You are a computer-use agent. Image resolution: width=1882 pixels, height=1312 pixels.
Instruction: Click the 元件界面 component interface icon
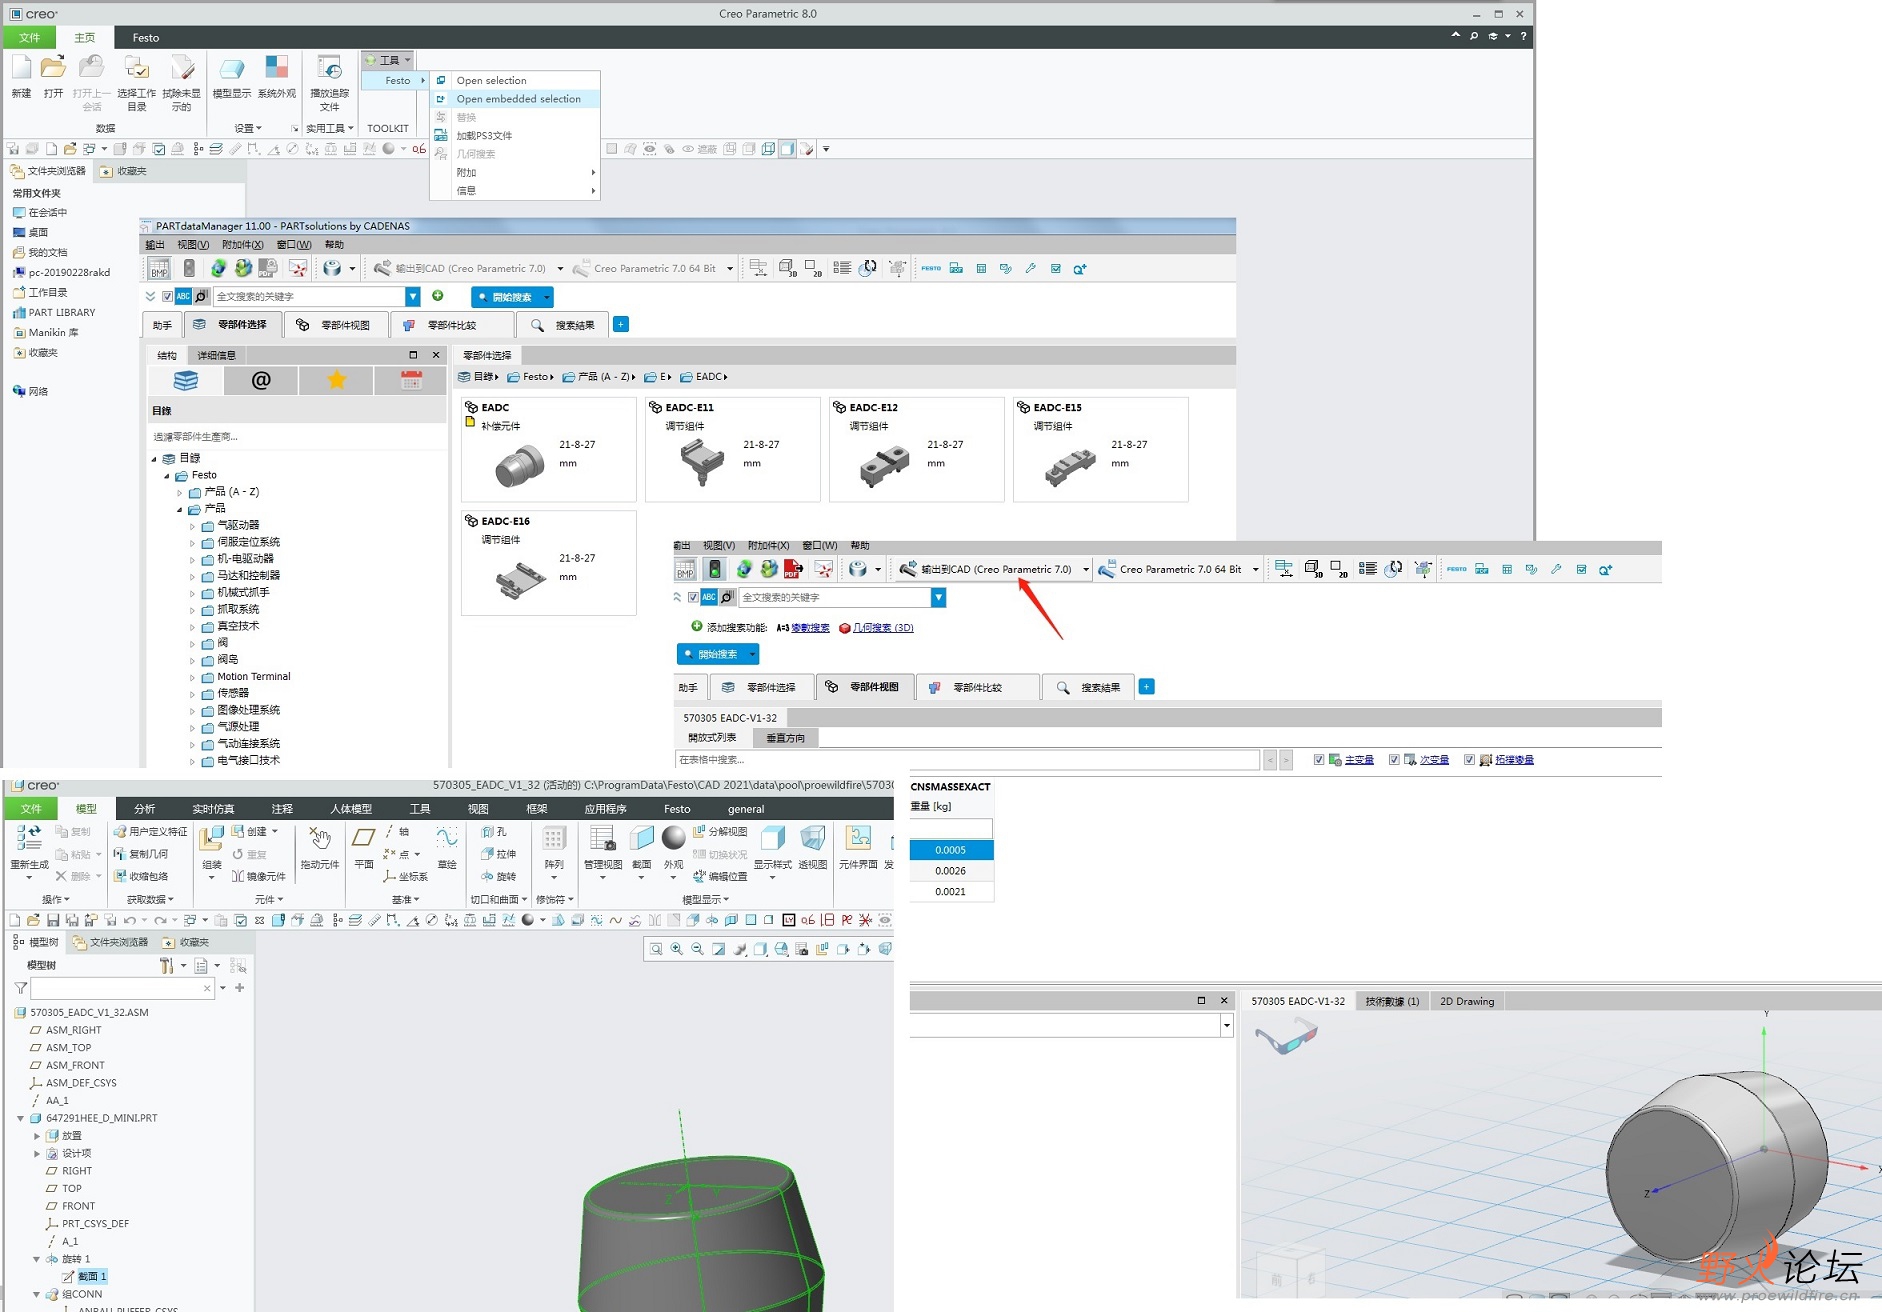click(858, 838)
